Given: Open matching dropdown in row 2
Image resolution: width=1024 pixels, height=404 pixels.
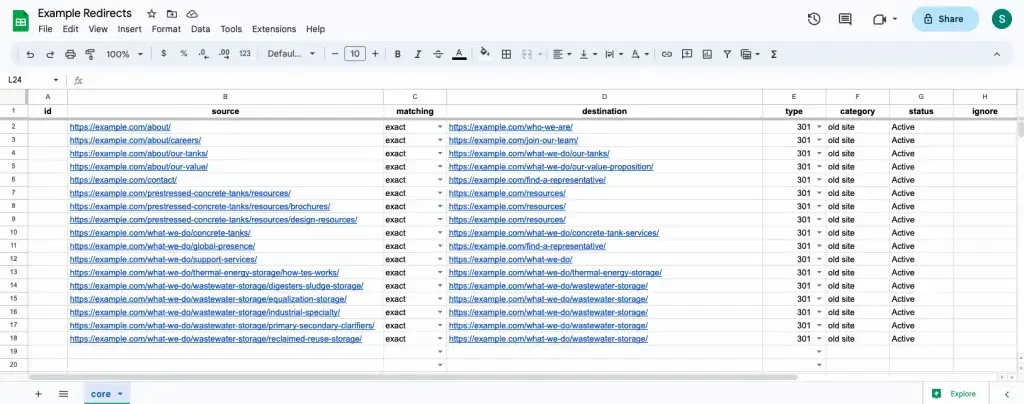Looking at the screenshot, I should (x=439, y=127).
